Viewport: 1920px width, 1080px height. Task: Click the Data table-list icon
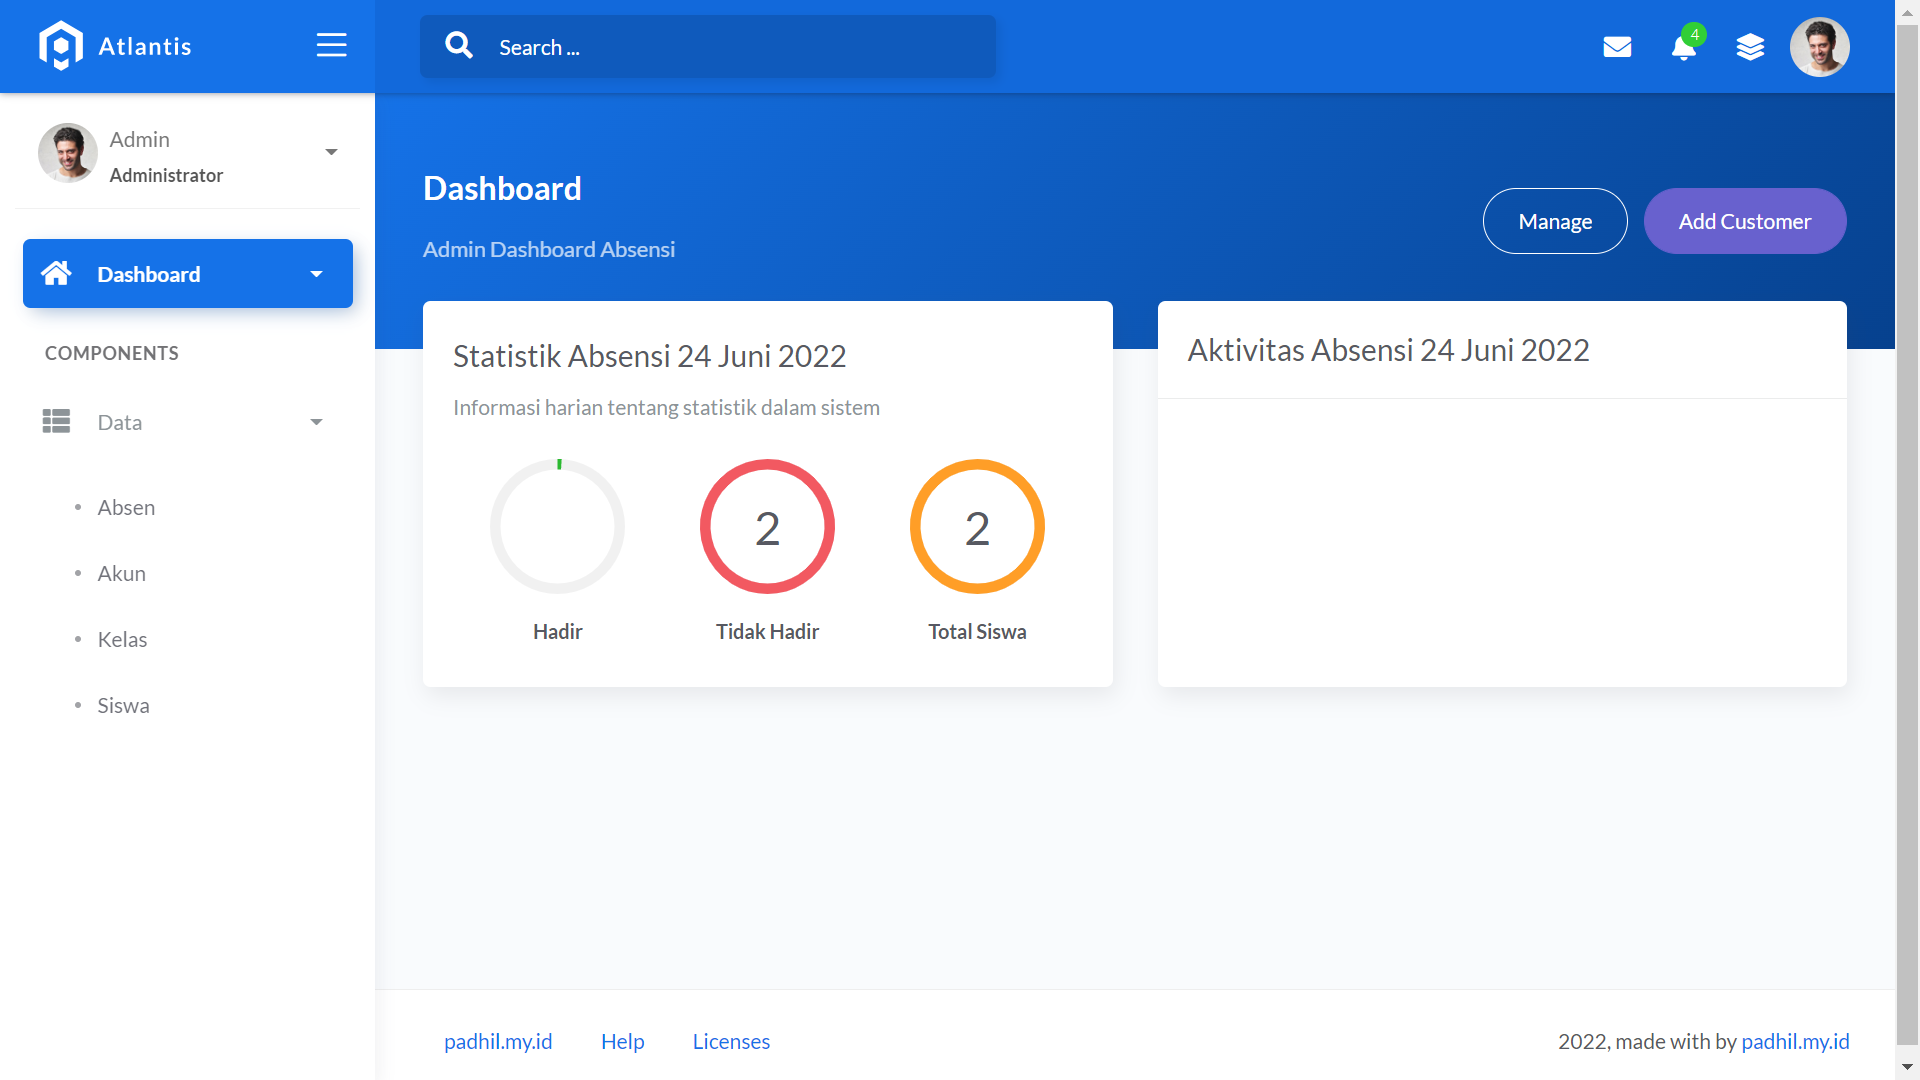[x=56, y=422]
